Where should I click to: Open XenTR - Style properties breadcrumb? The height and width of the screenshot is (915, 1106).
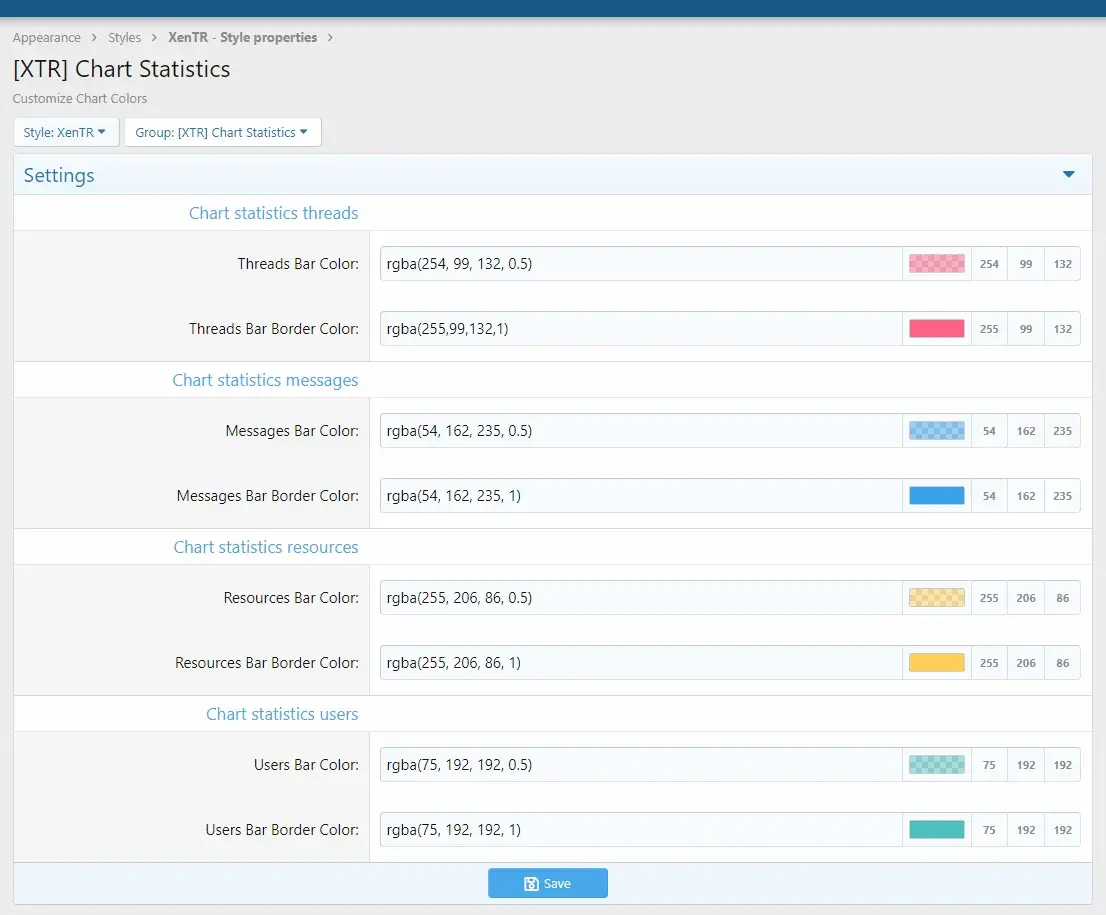pos(243,38)
